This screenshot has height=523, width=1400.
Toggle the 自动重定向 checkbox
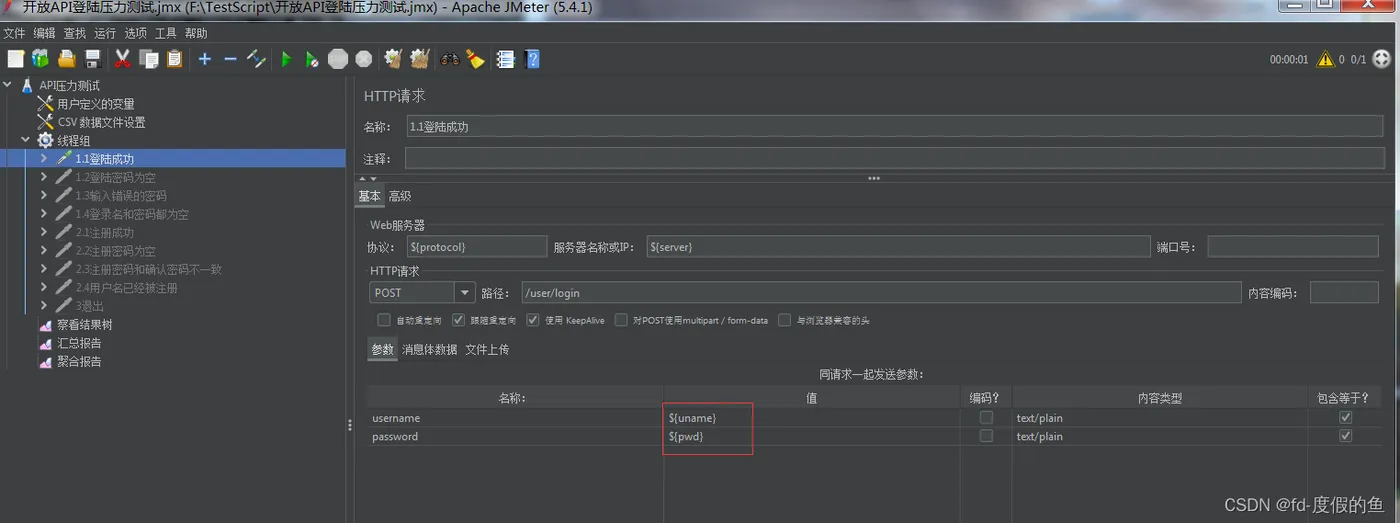[x=384, y=320]
